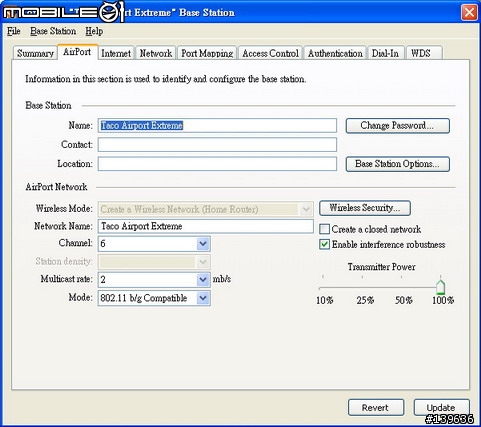The height and width of the screenshot is (427, 481).
Task: Click the Network Name field
Action: pos(206,226)
